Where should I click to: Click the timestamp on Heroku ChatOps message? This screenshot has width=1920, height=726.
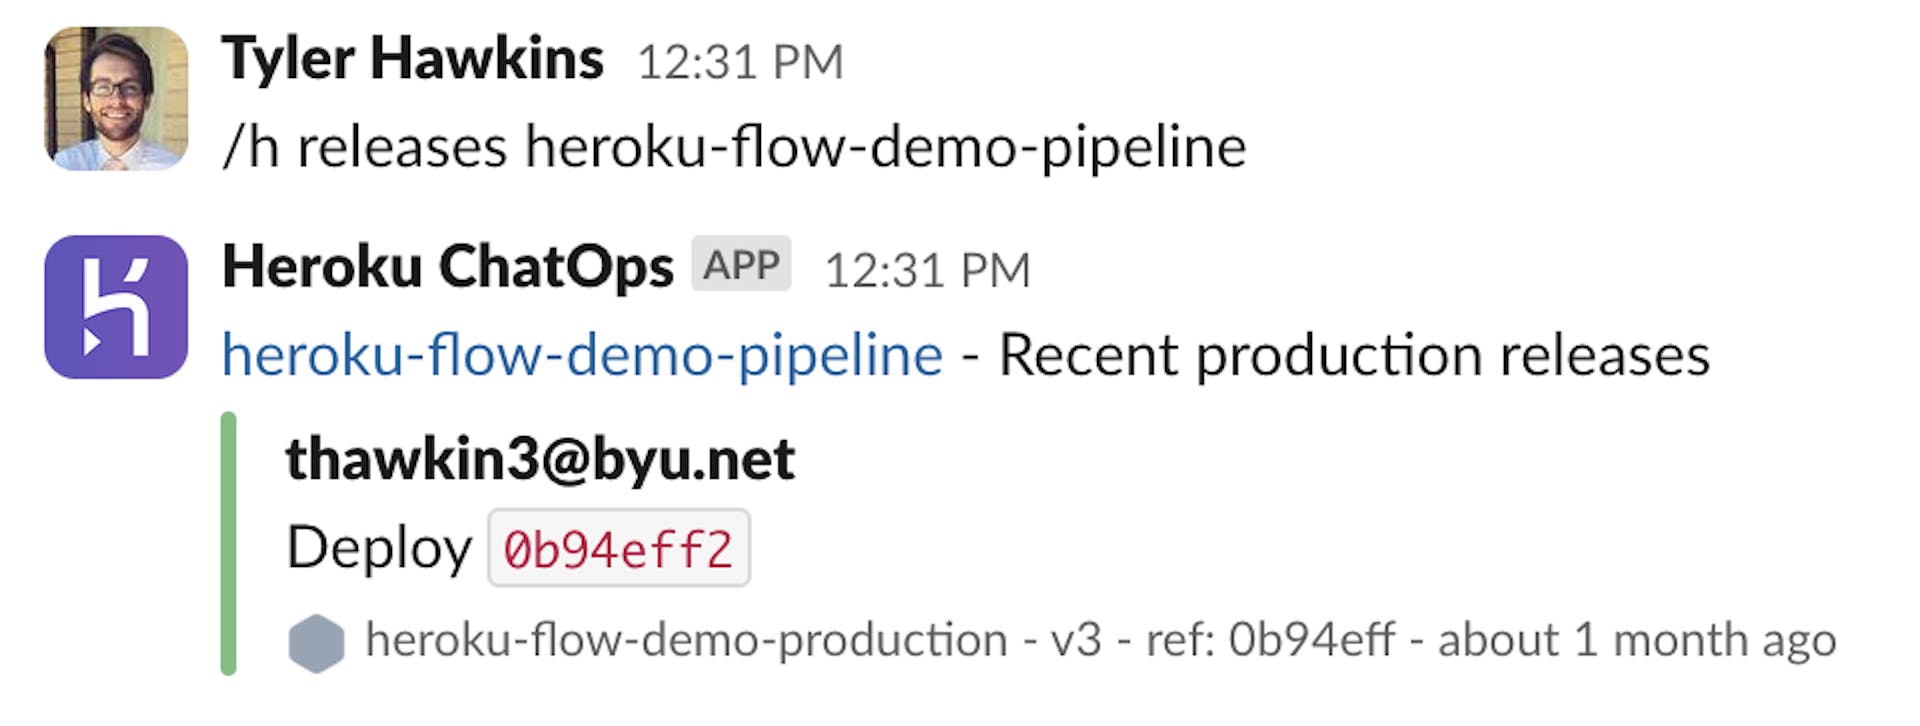click(x=927, y=270)
